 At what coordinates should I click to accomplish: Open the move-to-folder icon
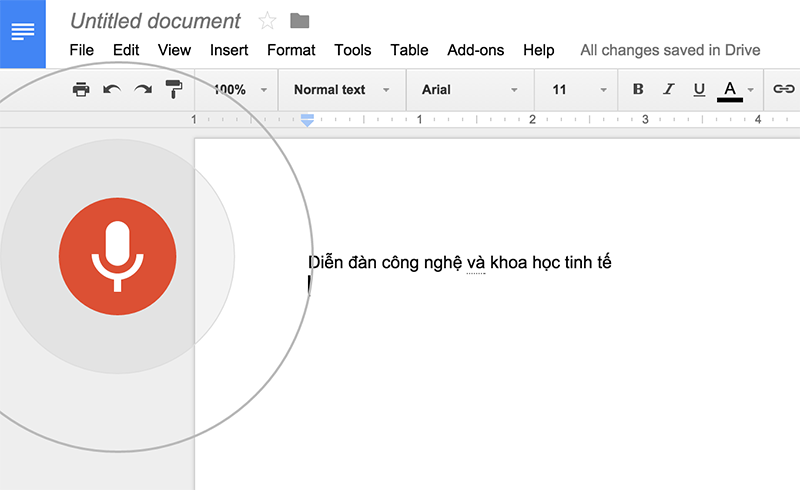click(x=299, y=21)
